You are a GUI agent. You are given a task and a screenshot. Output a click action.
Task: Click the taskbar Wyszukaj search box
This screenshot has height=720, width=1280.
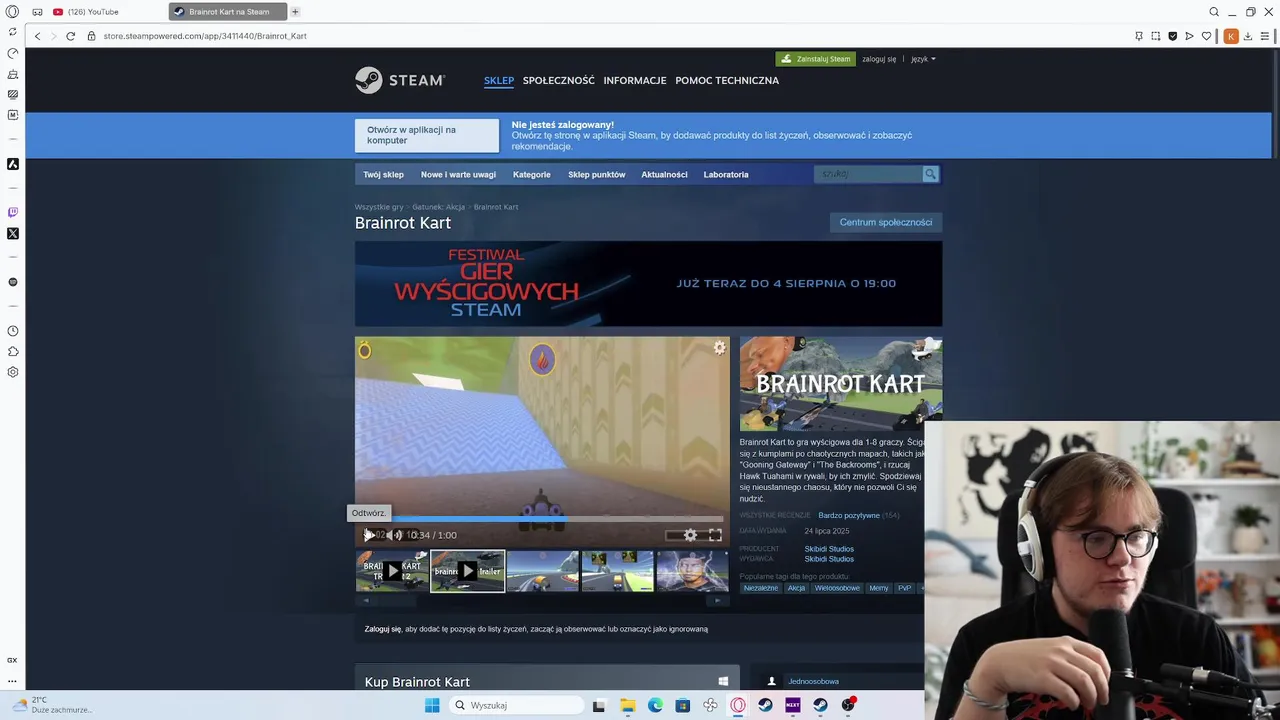point(514,705)
